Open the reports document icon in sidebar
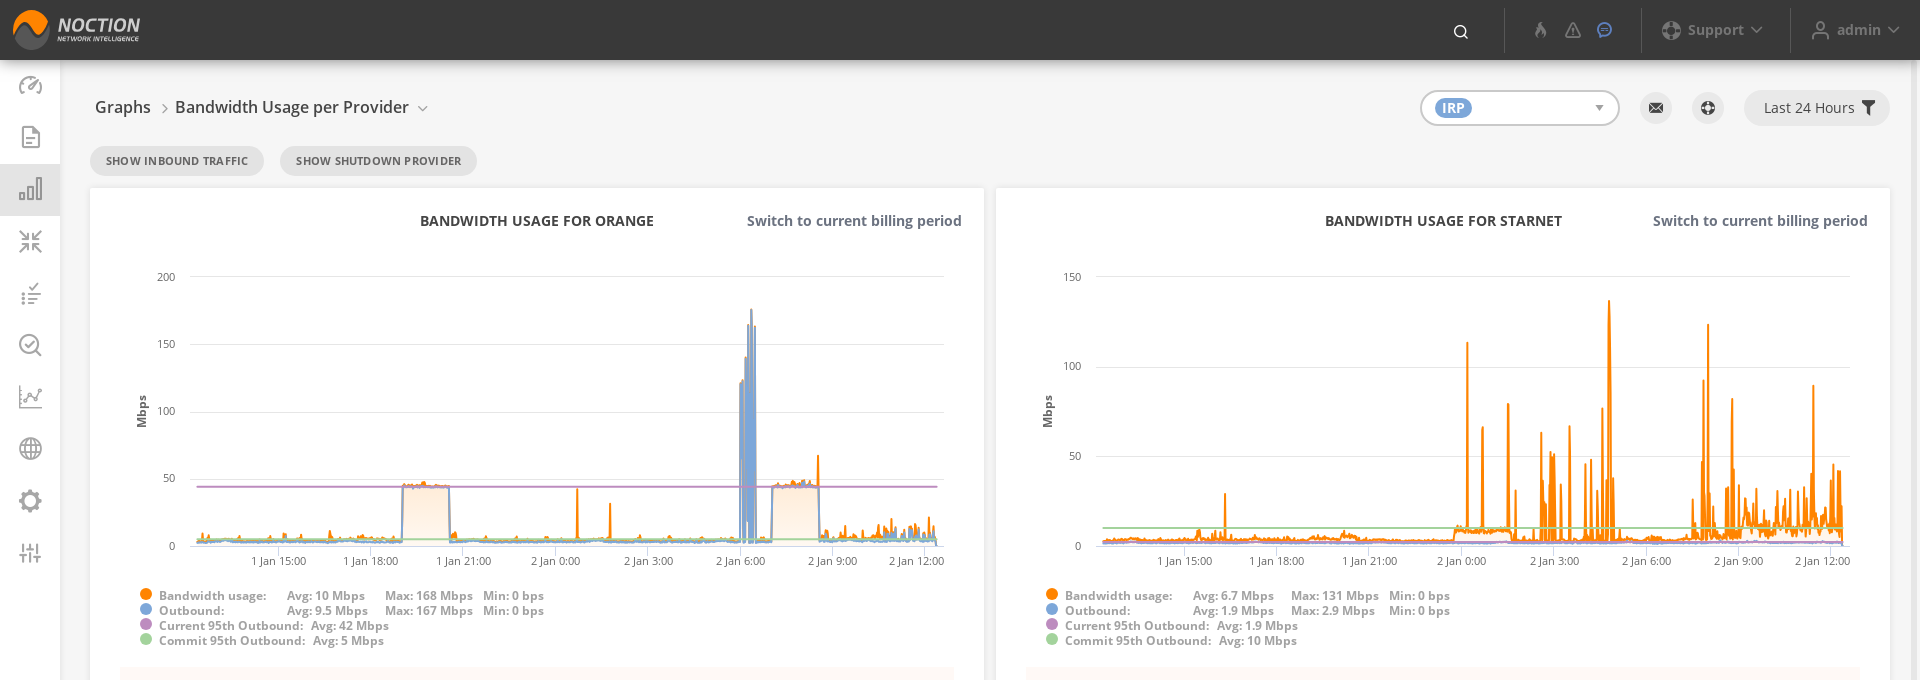The height and width of the screenshot is (680, 1920). click(x=30, y=137)
